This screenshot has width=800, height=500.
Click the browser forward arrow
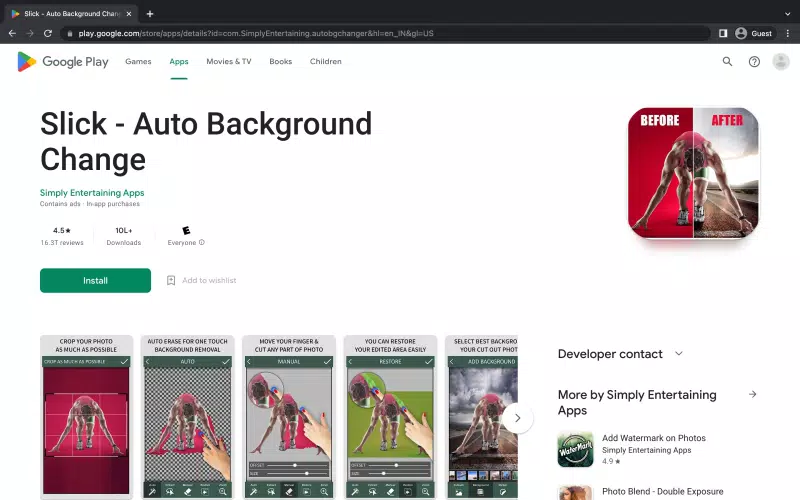coord(30,33)
